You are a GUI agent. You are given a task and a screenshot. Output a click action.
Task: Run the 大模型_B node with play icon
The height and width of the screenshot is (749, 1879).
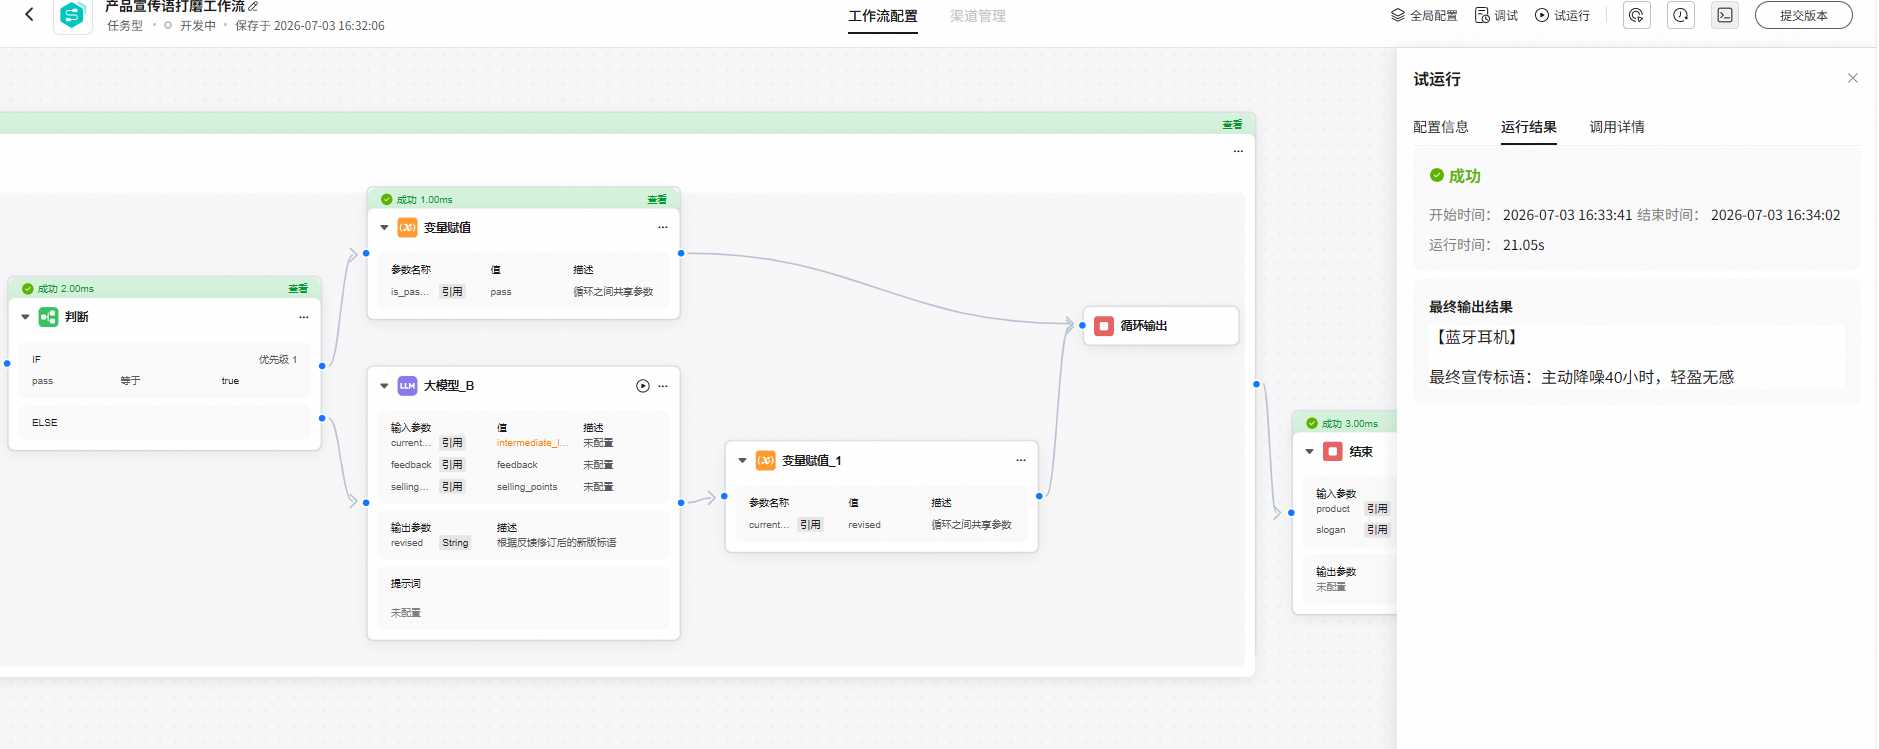[x=643, y=386]
